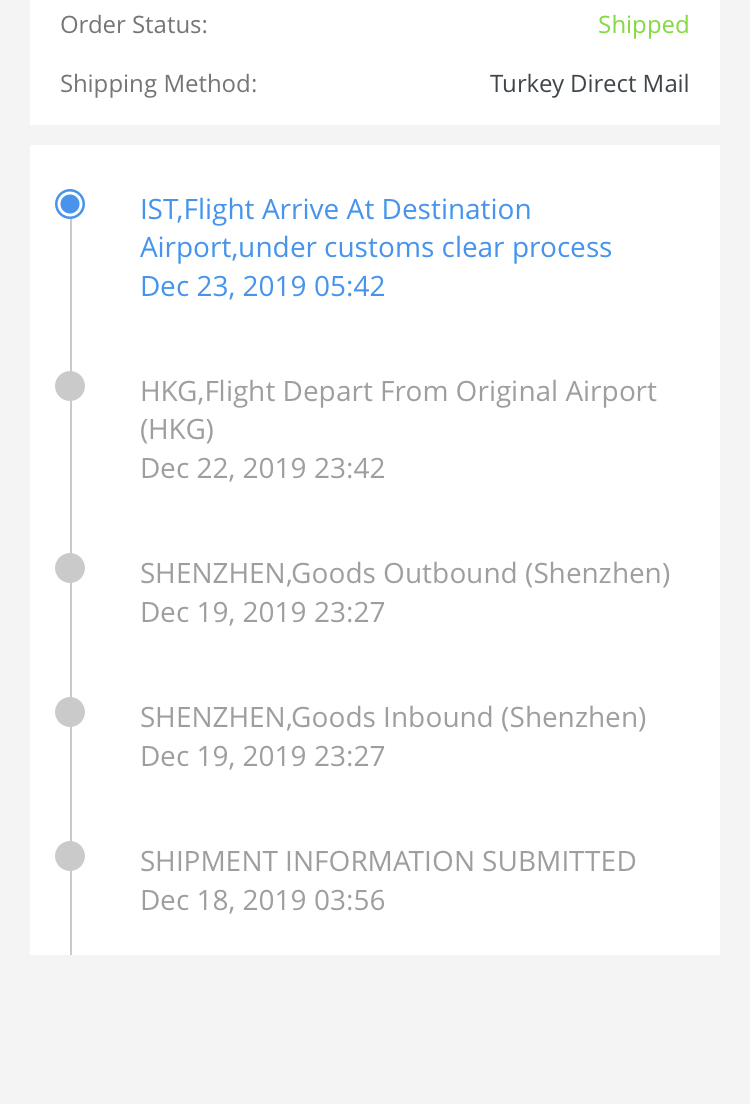Select HKG Flight Depart From Original Airport
This screenshot has width=750, height=1104.
click(x=398, y=409)
